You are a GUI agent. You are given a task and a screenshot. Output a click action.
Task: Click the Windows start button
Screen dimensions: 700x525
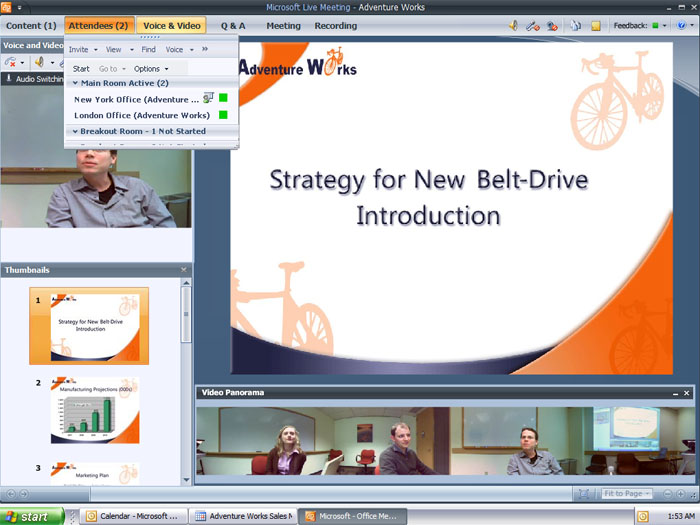pos(31,517)
